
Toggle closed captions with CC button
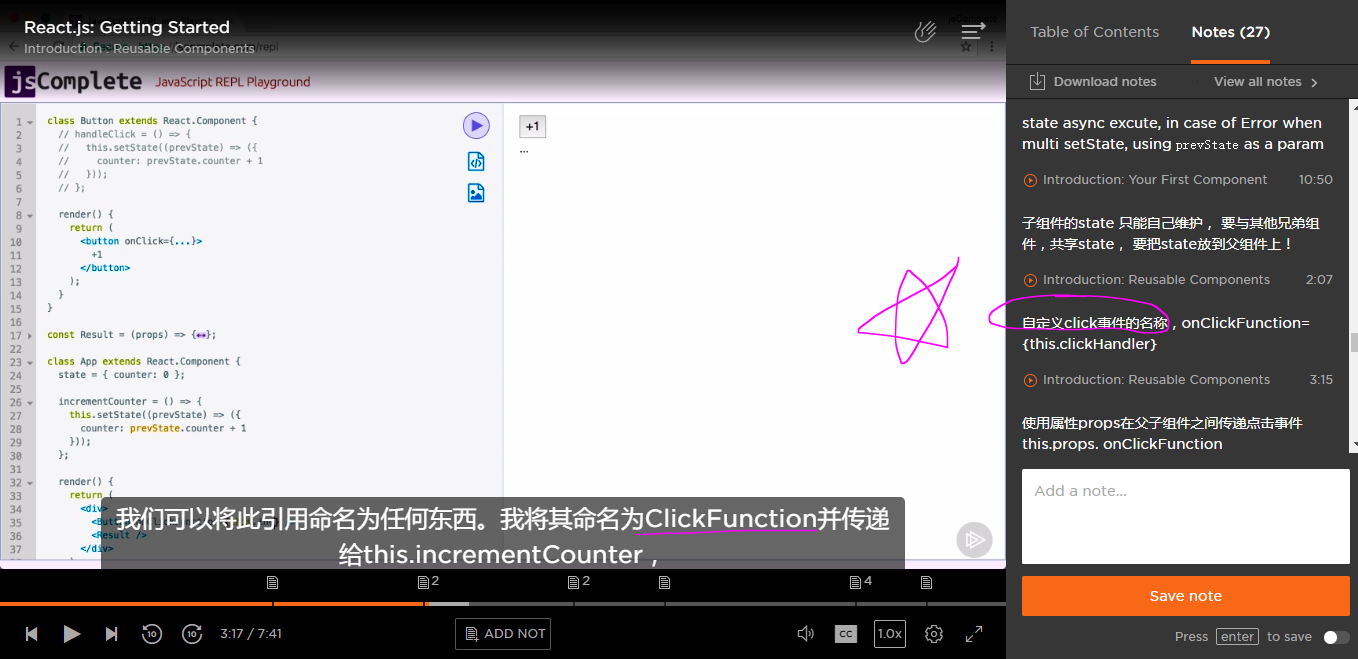pos(846,633)
